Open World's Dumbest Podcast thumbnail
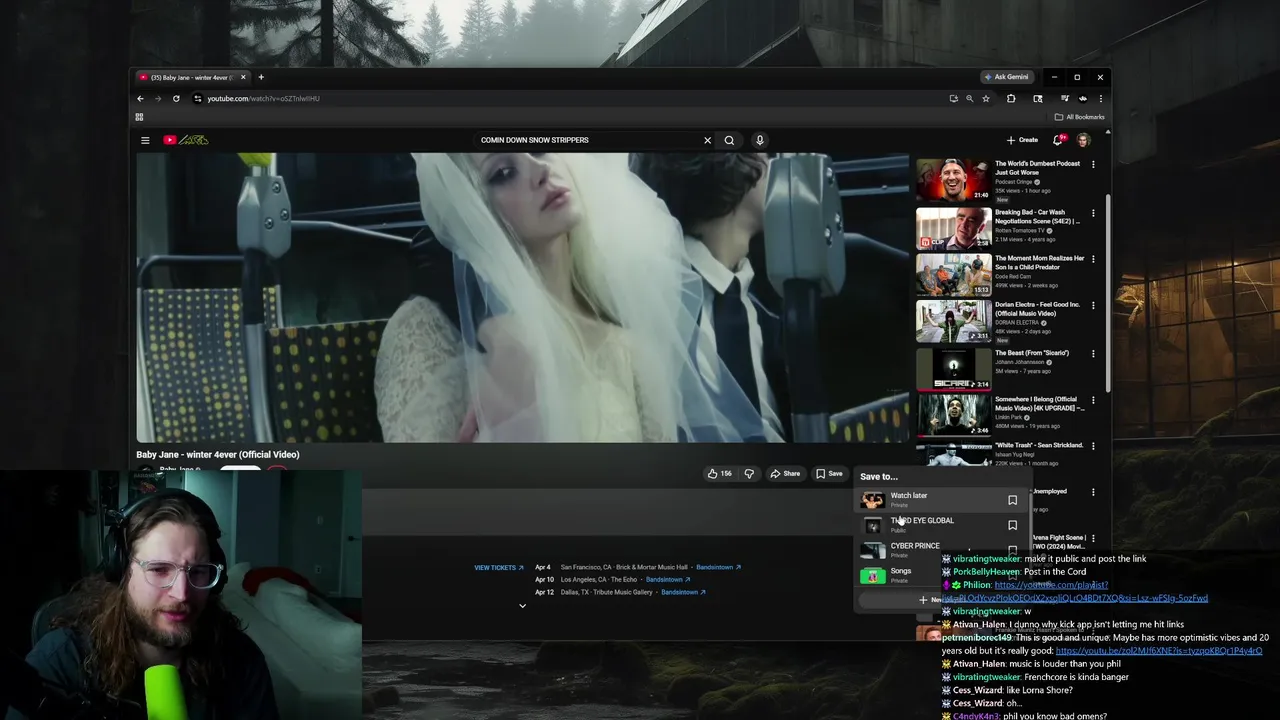This screenshot has width=1280, height=720. (x=954, y=178)
